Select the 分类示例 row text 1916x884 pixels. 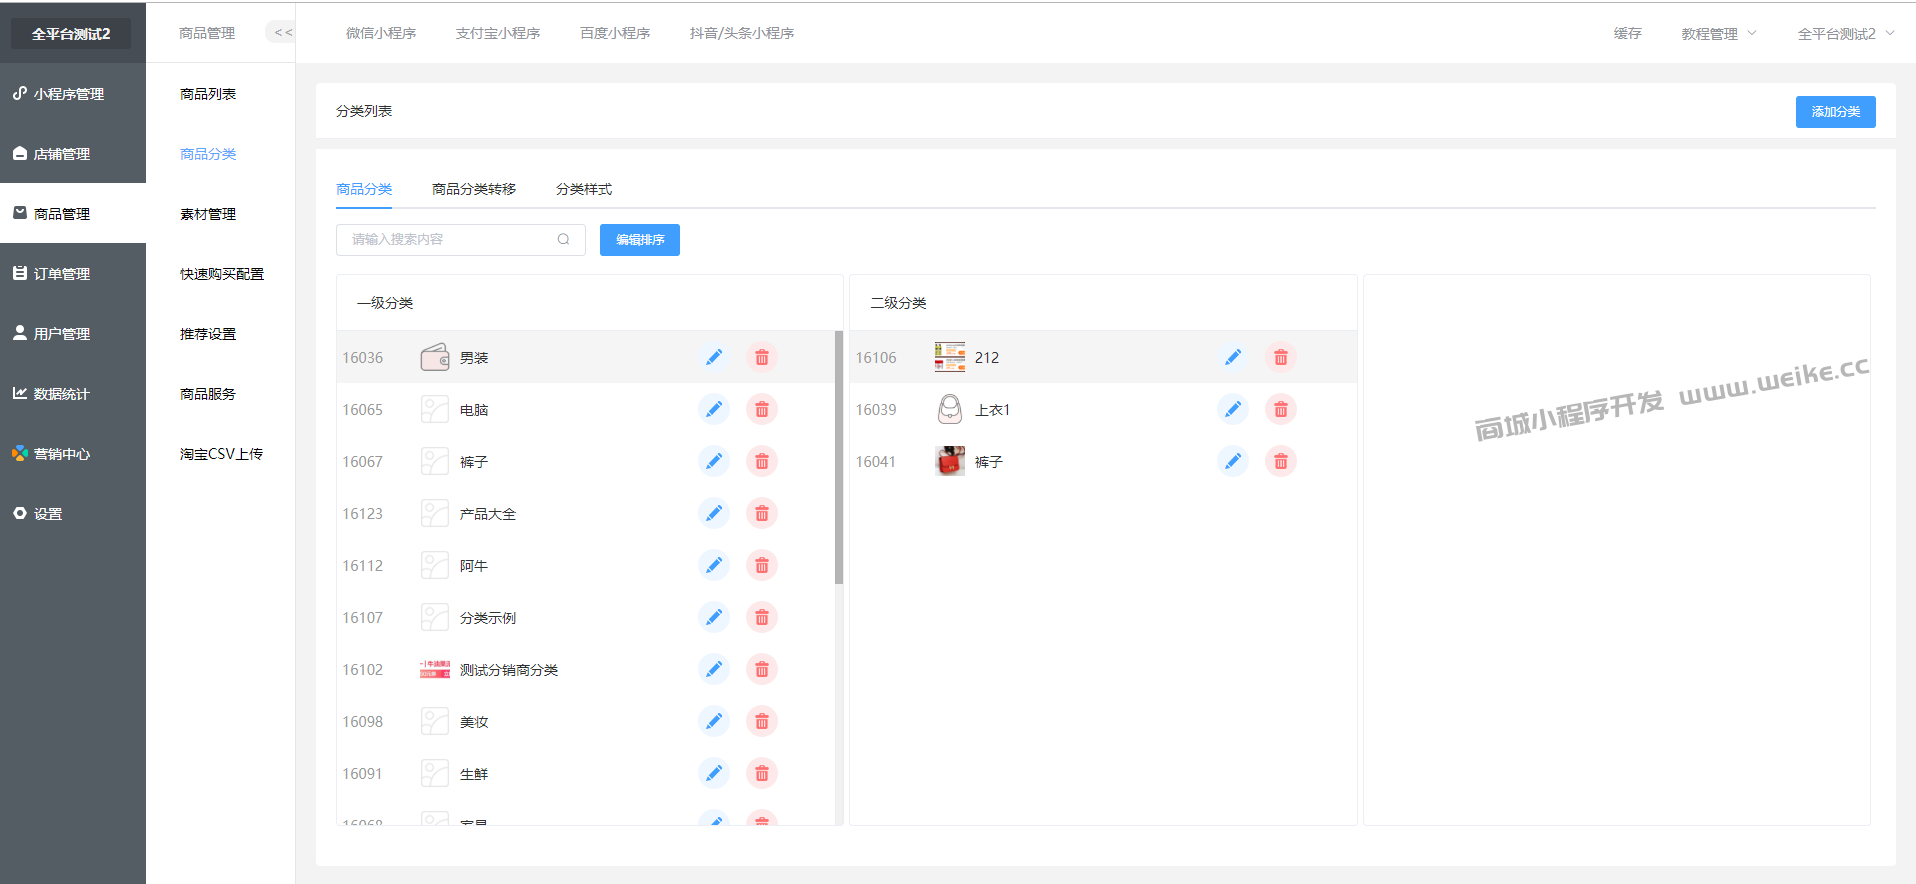click(488, 617)
